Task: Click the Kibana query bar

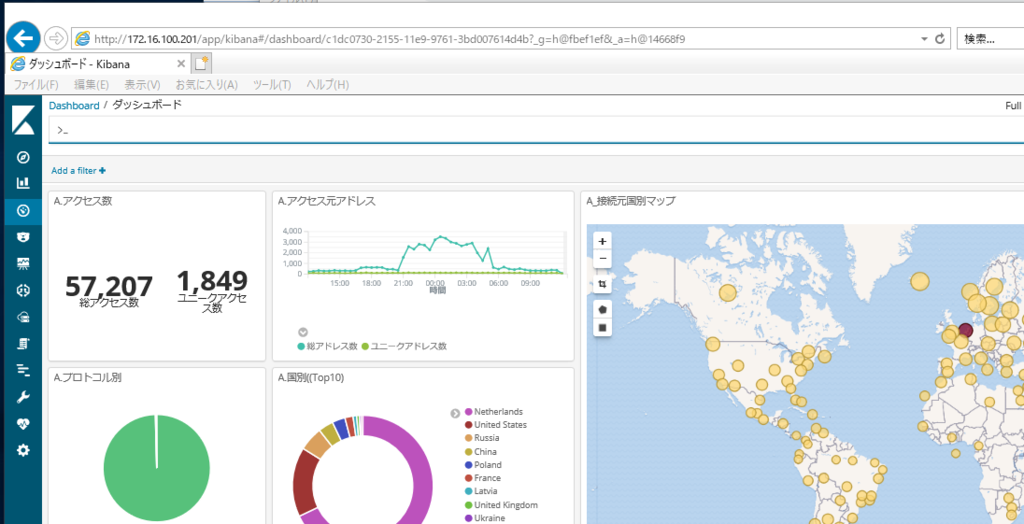Action: [536, 130]
